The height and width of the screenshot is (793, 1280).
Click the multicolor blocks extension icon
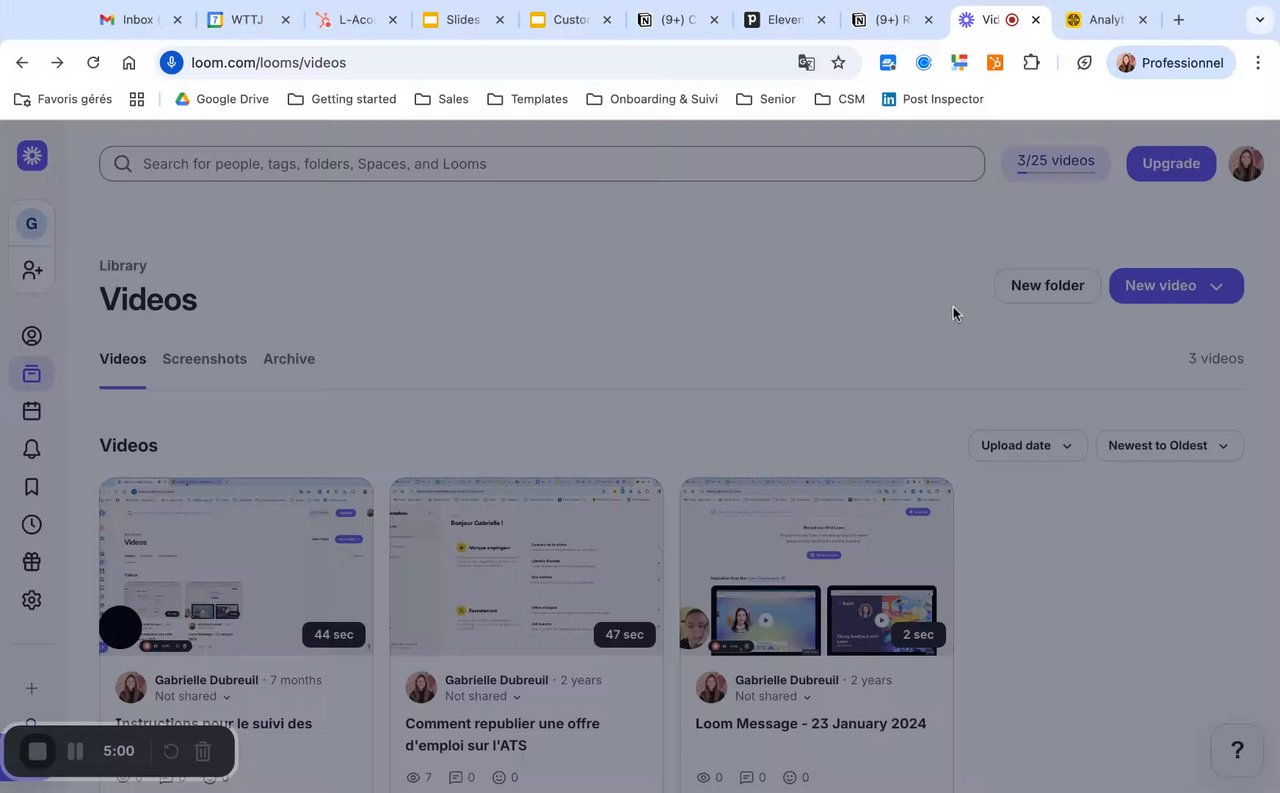pos(959,63)
